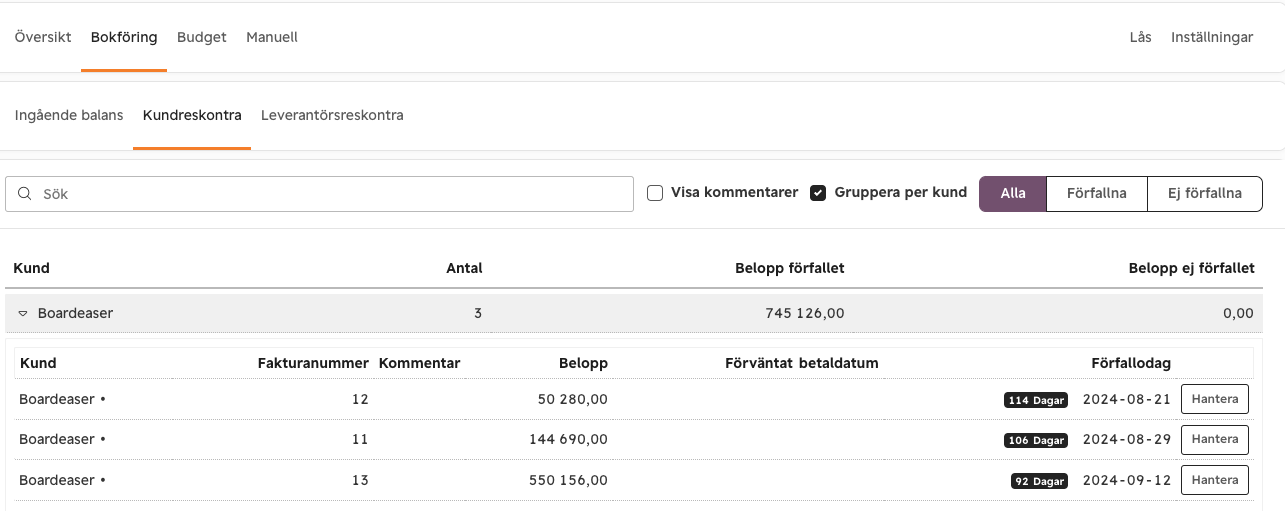
Task: Collapse the Boardeaser customer group triangle
Action: point(23,314)
